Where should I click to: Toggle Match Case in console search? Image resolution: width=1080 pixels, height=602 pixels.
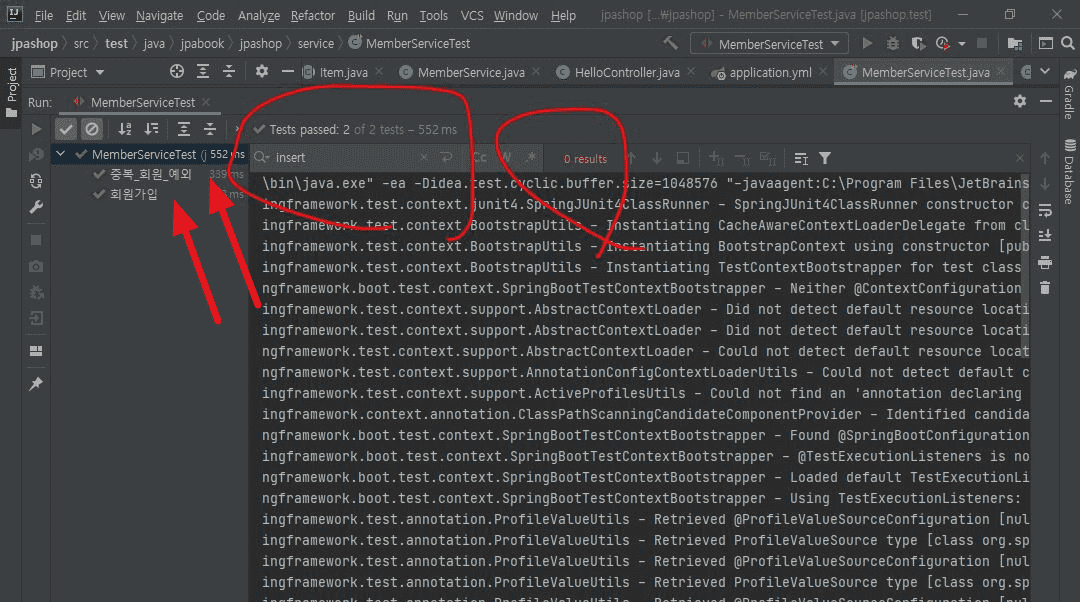(x=480, y=158)
